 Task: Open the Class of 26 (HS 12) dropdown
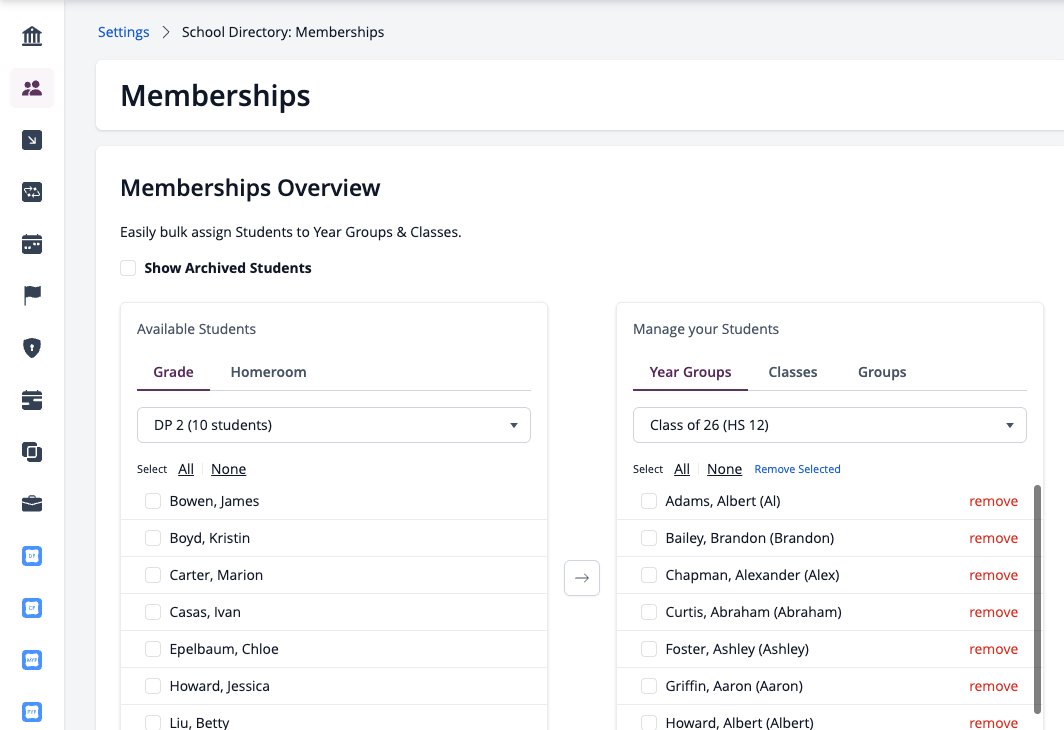point(829,425)
